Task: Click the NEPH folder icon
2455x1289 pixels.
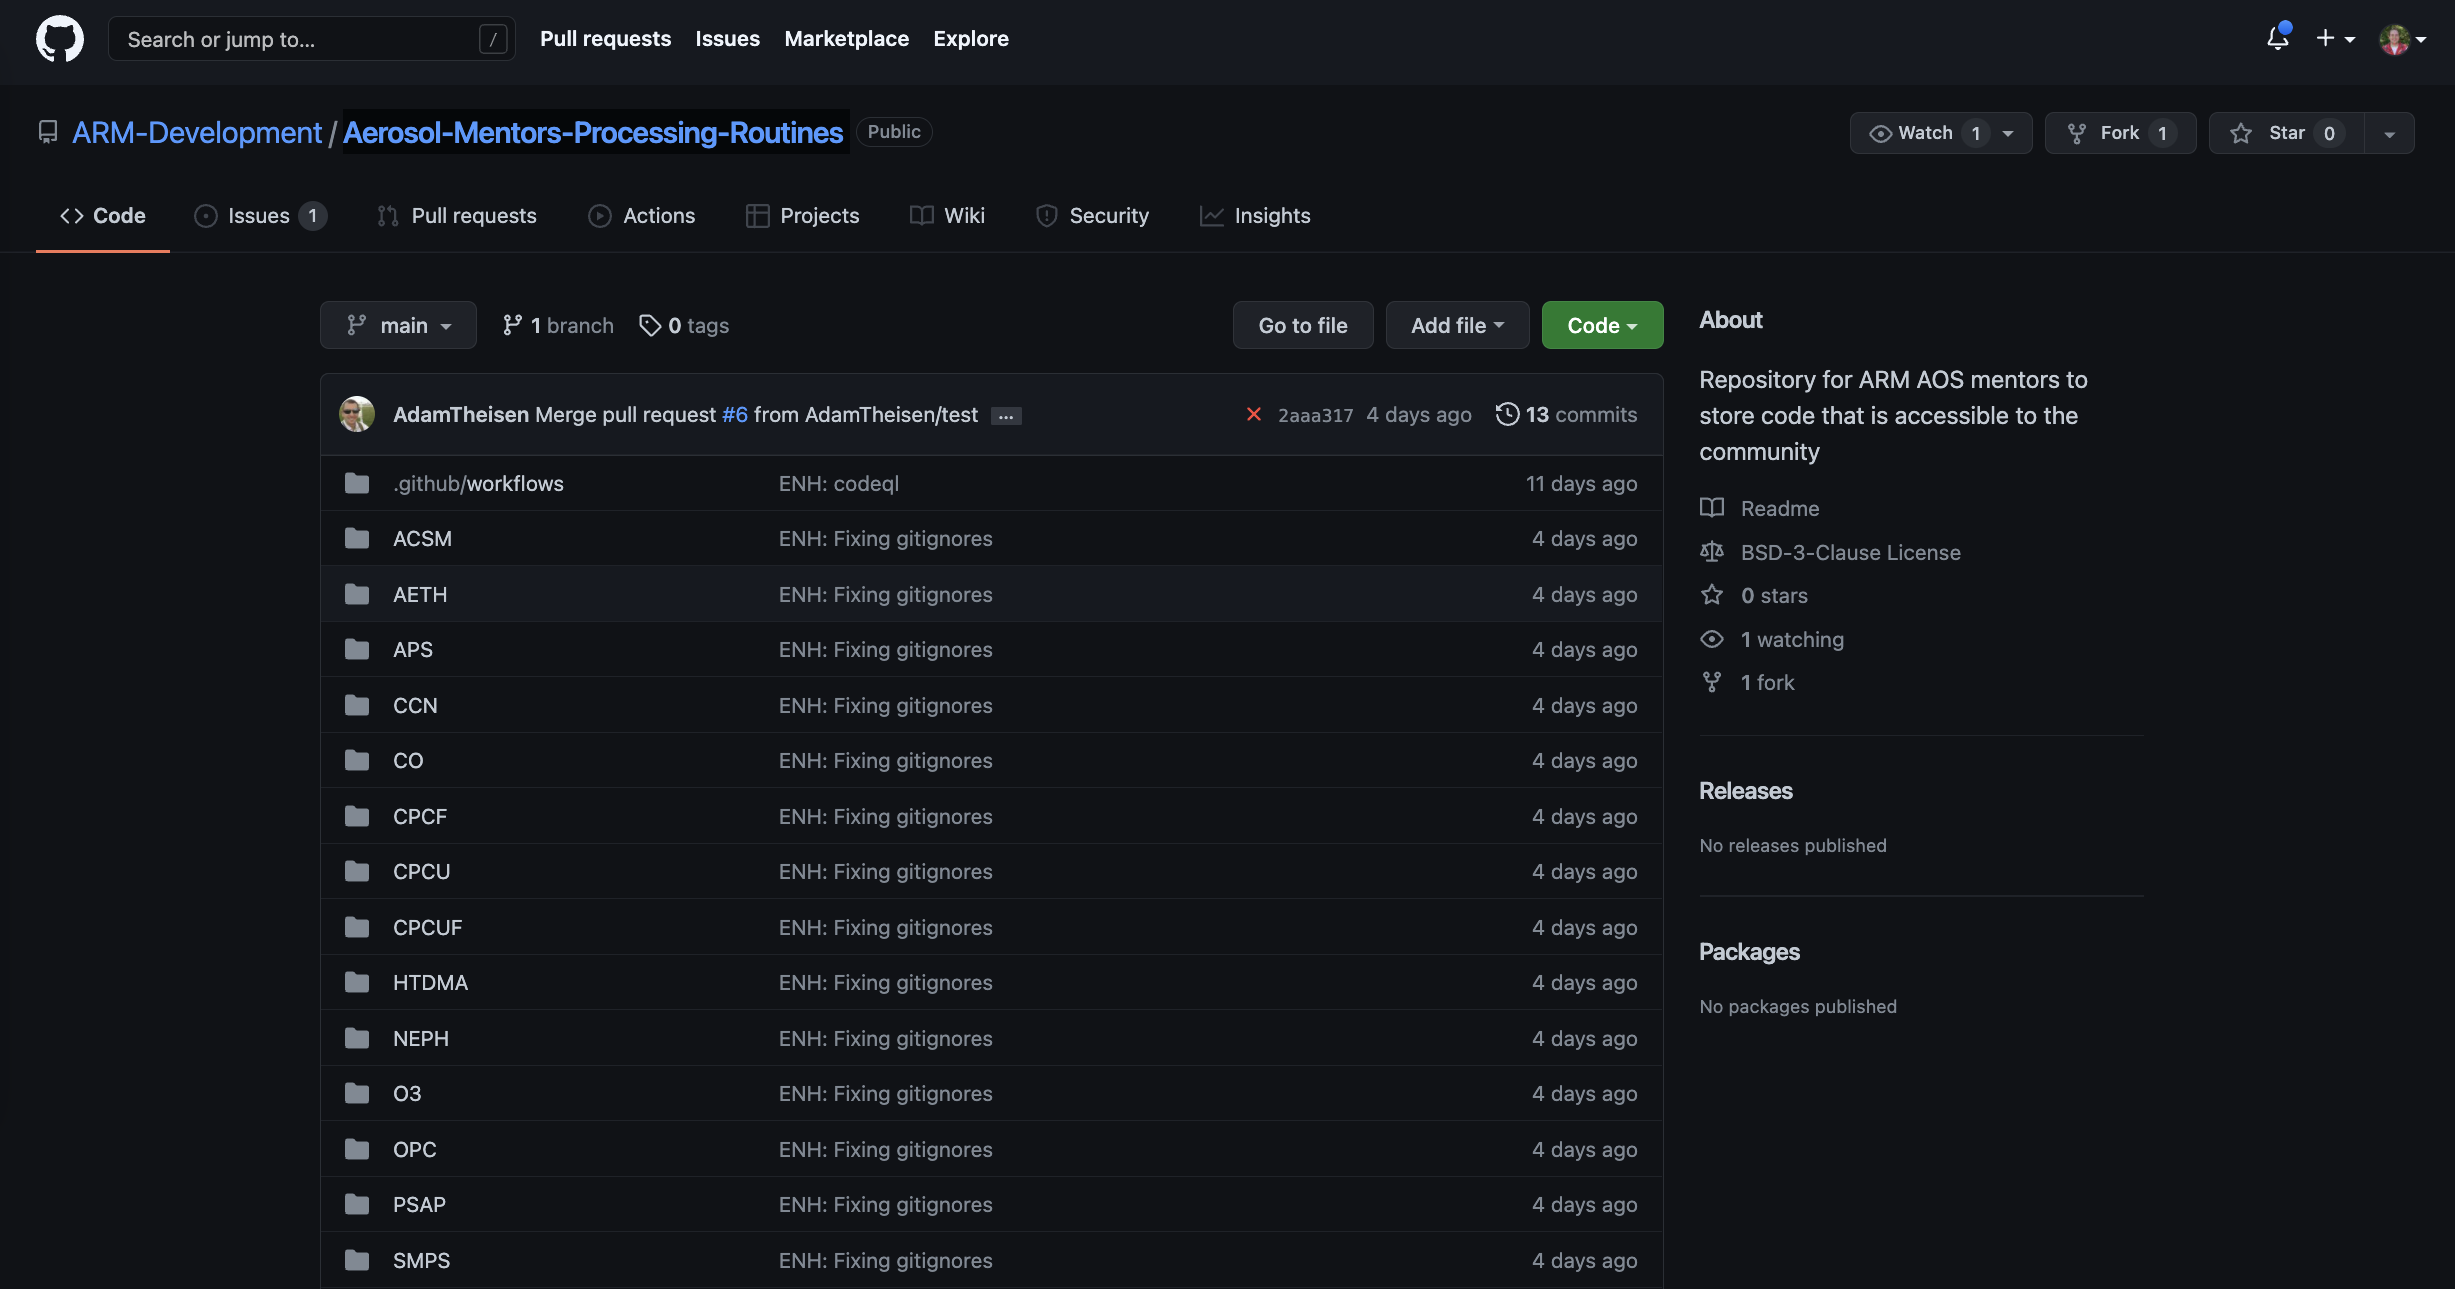Action: [x=357, y=1039]
